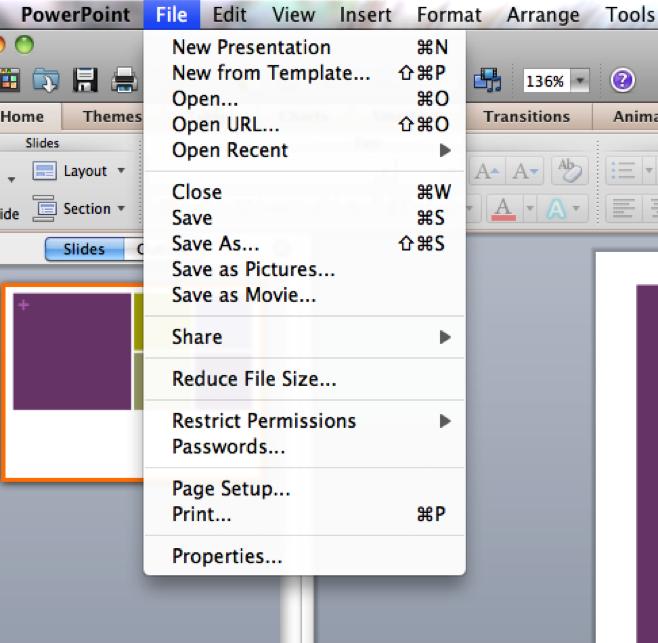This screenshot has width=658, height=643.
Task: Click the green zoom window button
Action: coord(24,44)
